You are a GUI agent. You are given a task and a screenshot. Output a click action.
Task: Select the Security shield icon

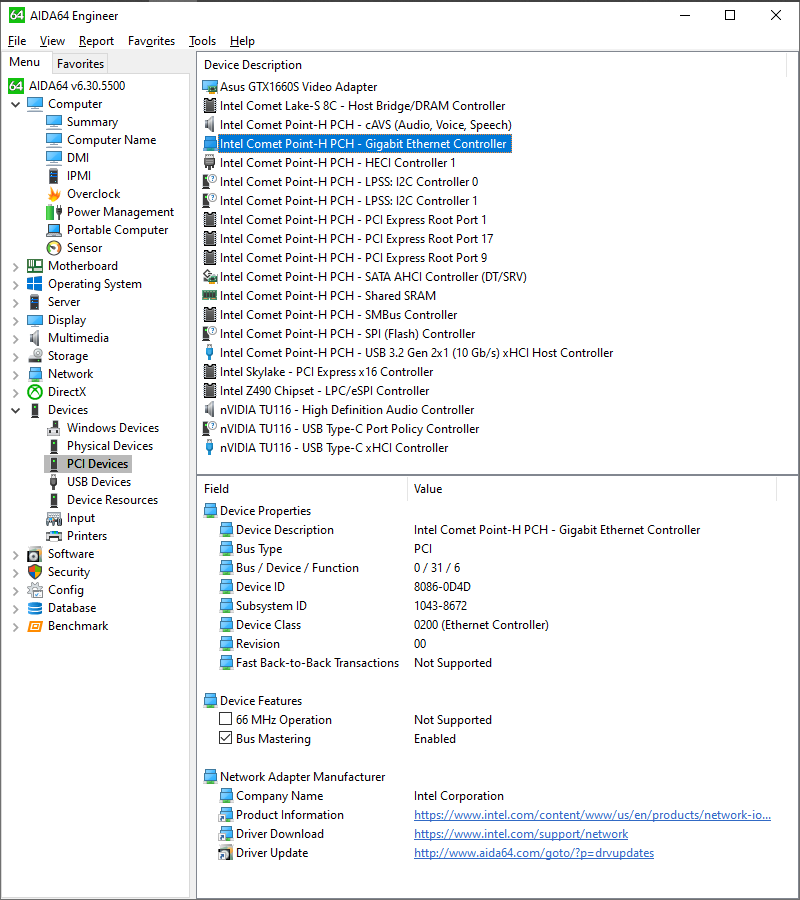pos(35,572)
